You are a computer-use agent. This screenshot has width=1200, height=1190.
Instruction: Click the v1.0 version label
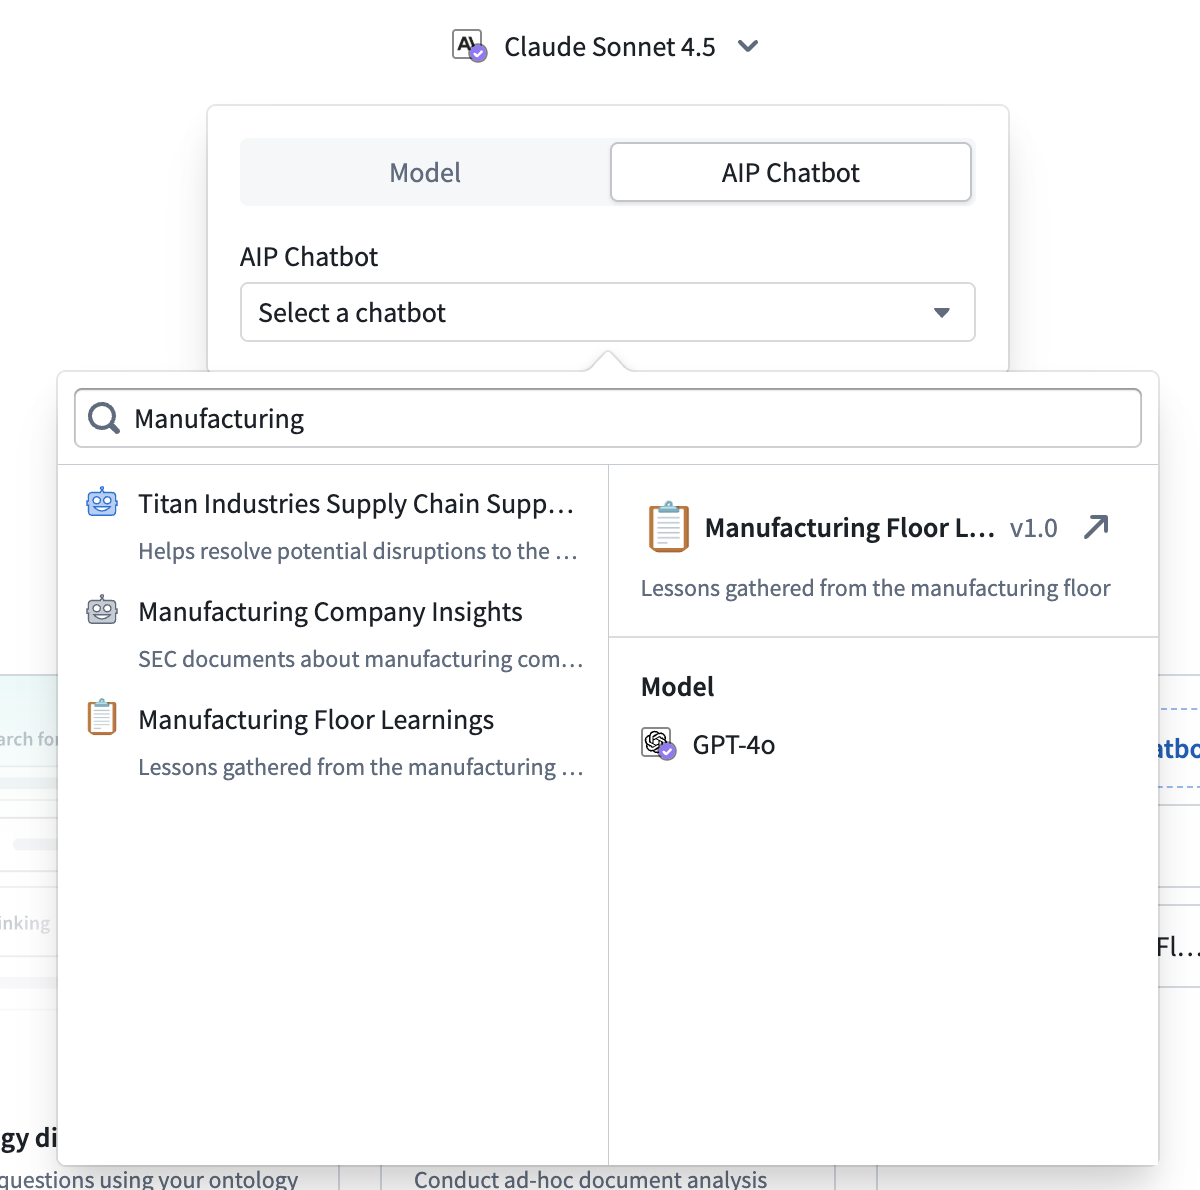1034,528
